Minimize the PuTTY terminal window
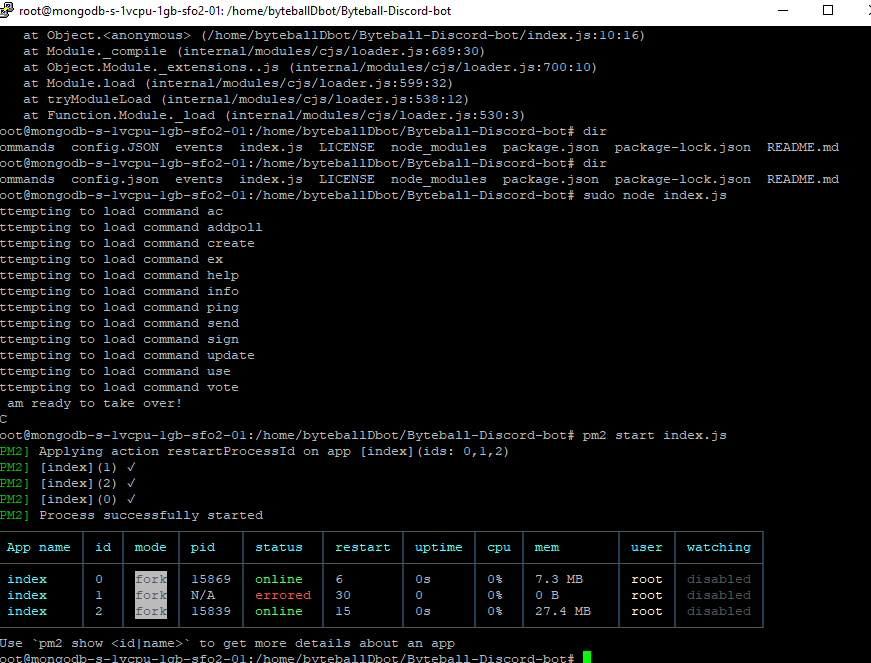 [x=783, y=11]
